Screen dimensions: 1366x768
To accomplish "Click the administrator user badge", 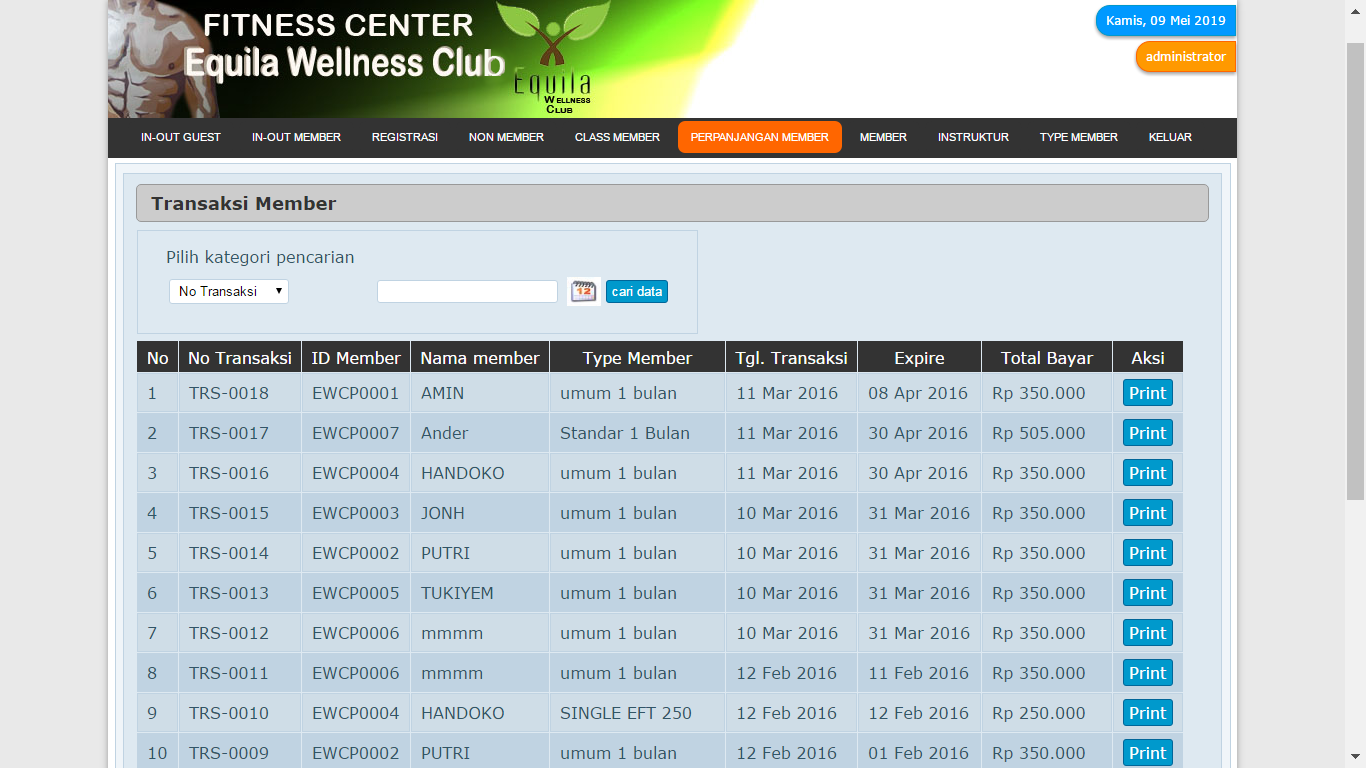I will pos(1185,57).
